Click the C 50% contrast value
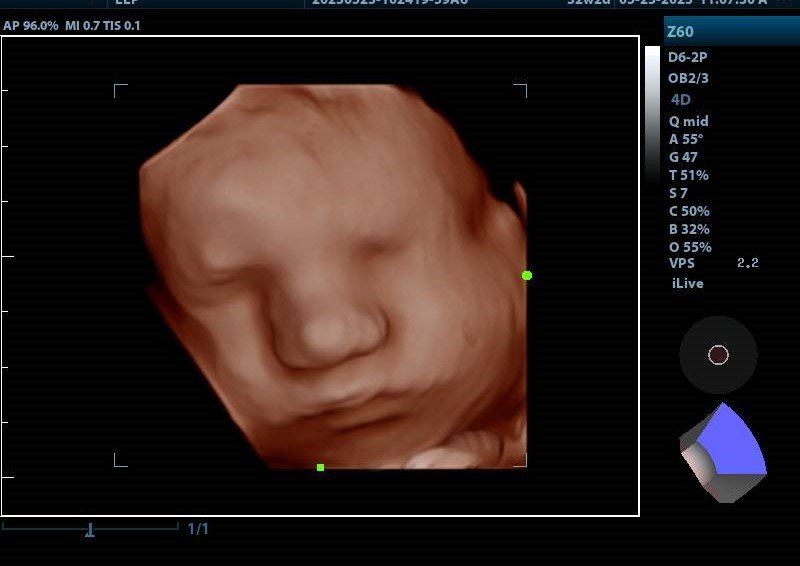Image resolution: width=800 pixels, height=566 pixels. (689, 211)
